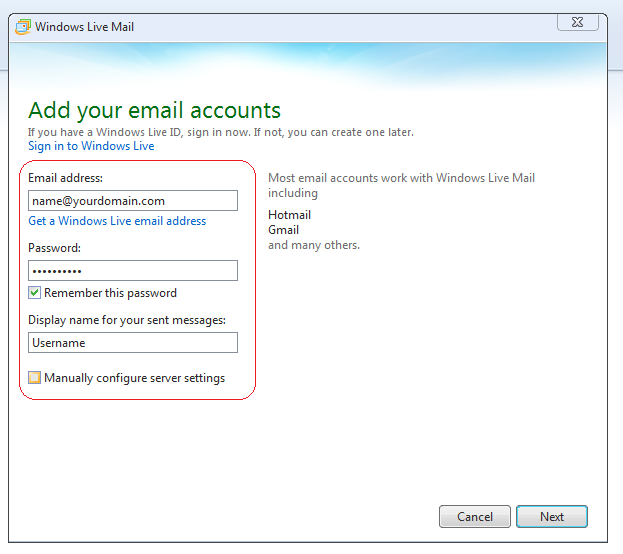Open the Sign in to Windows Live link
Image resolution: width=623 pixels, height=554 pixels.
(x=91, y=146)
